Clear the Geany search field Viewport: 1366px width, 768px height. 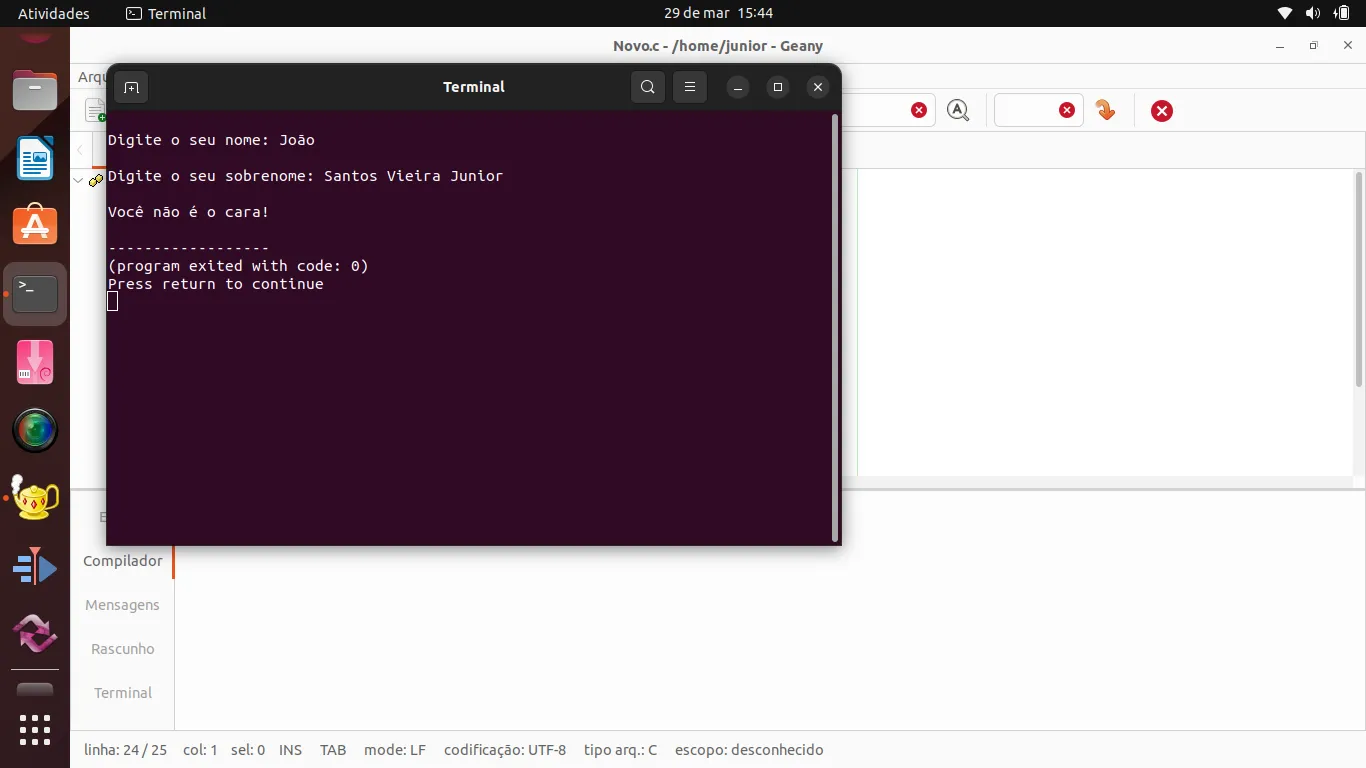coord(918,110)
